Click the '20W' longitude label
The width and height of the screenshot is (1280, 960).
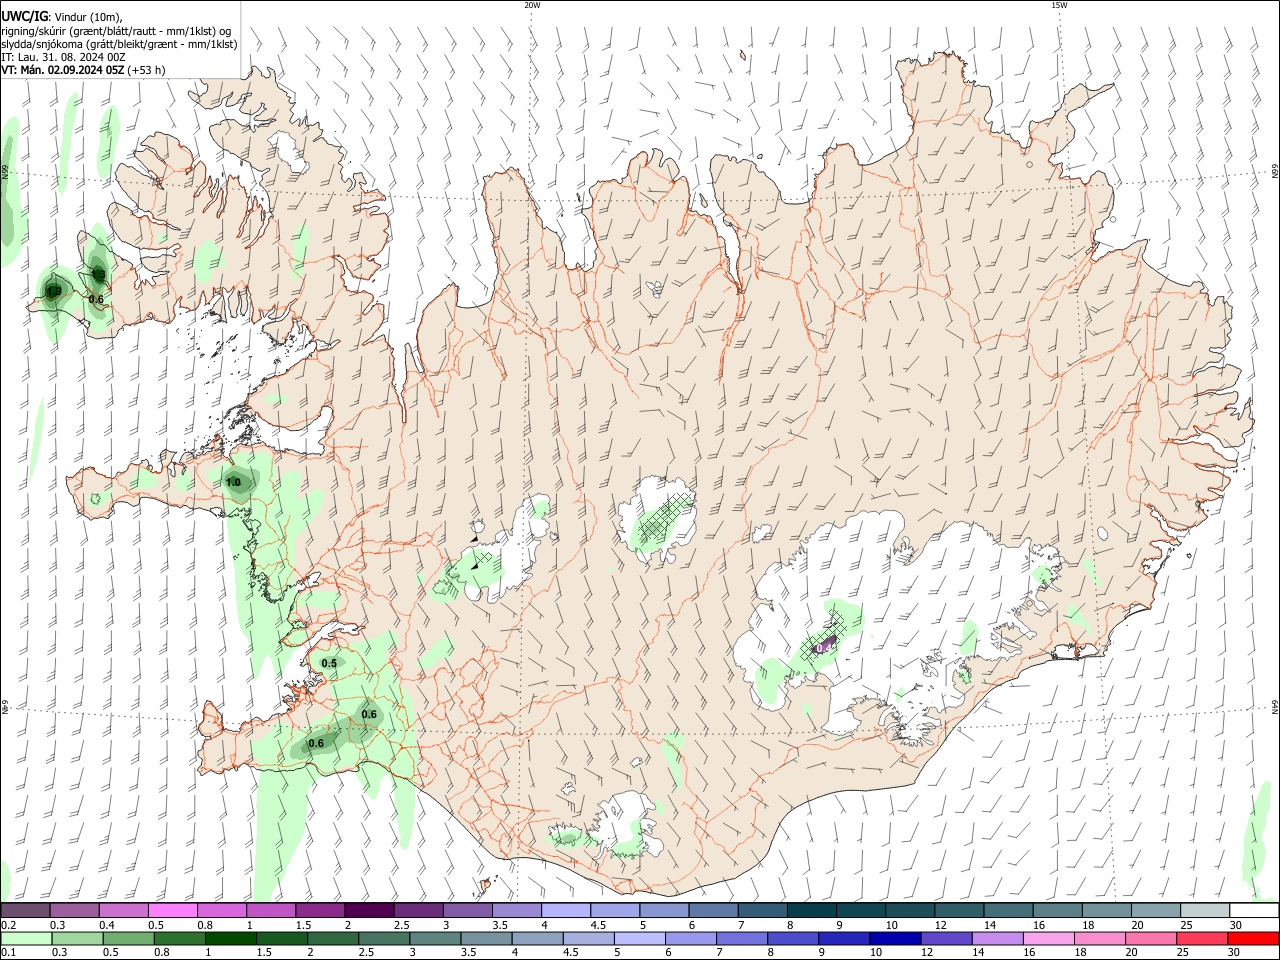pos(532,5)
